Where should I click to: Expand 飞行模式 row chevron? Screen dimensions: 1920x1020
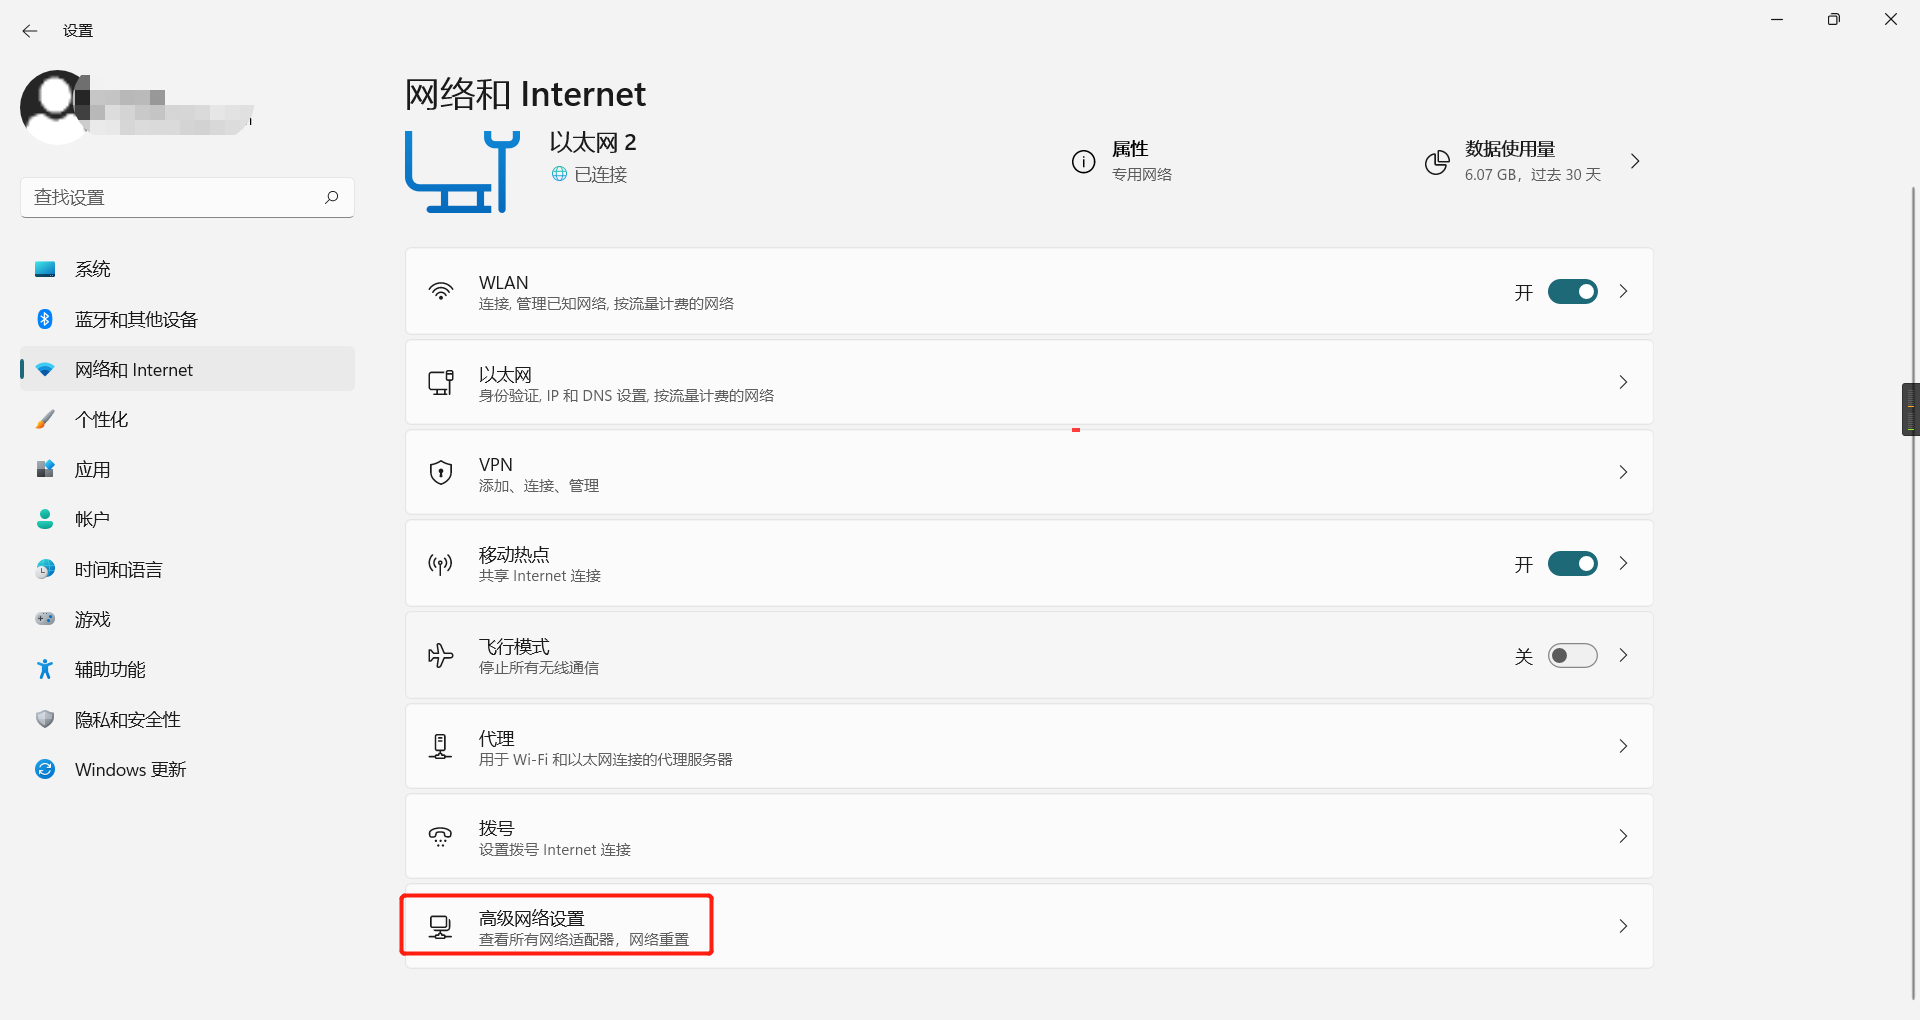1623,655
